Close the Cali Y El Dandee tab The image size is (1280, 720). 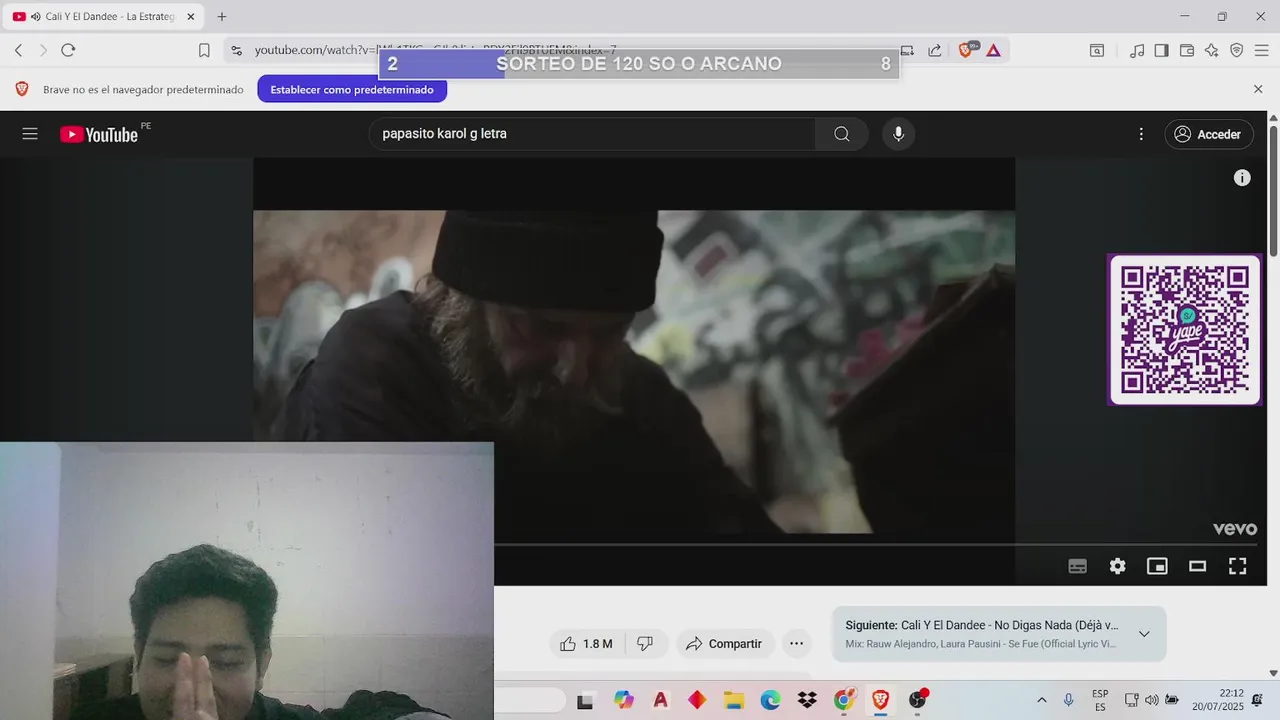point(190,16)
